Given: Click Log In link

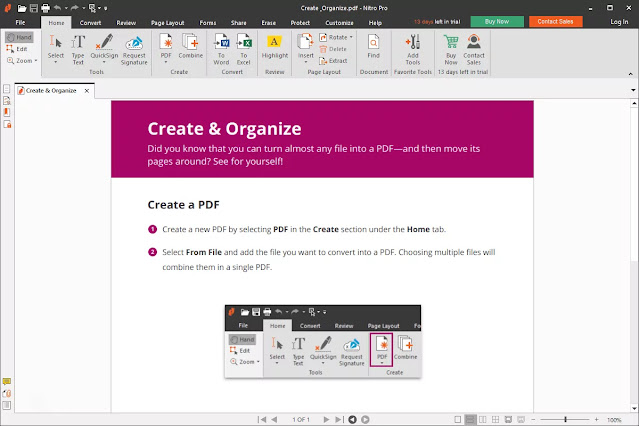Looking at the screenshot, I should tap(619, 22).
